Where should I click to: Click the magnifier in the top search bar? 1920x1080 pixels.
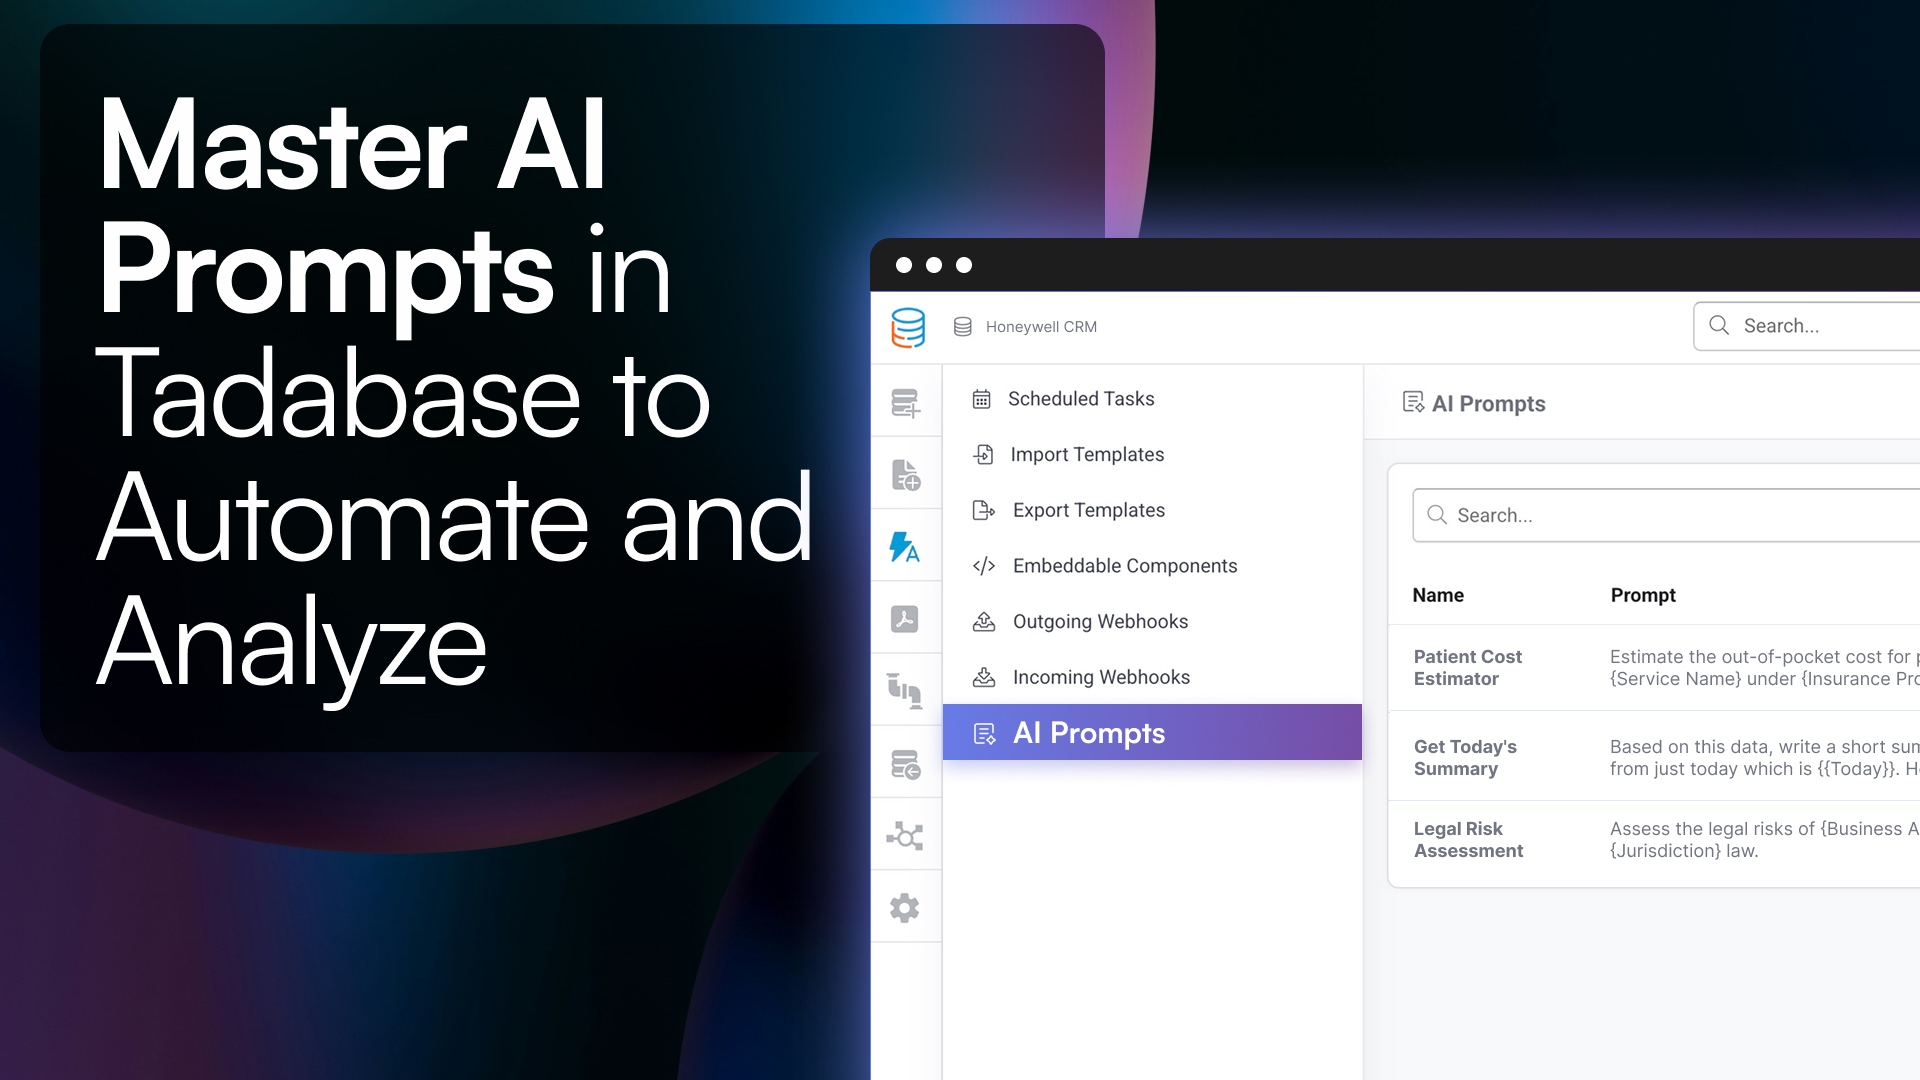point(1720,325)
